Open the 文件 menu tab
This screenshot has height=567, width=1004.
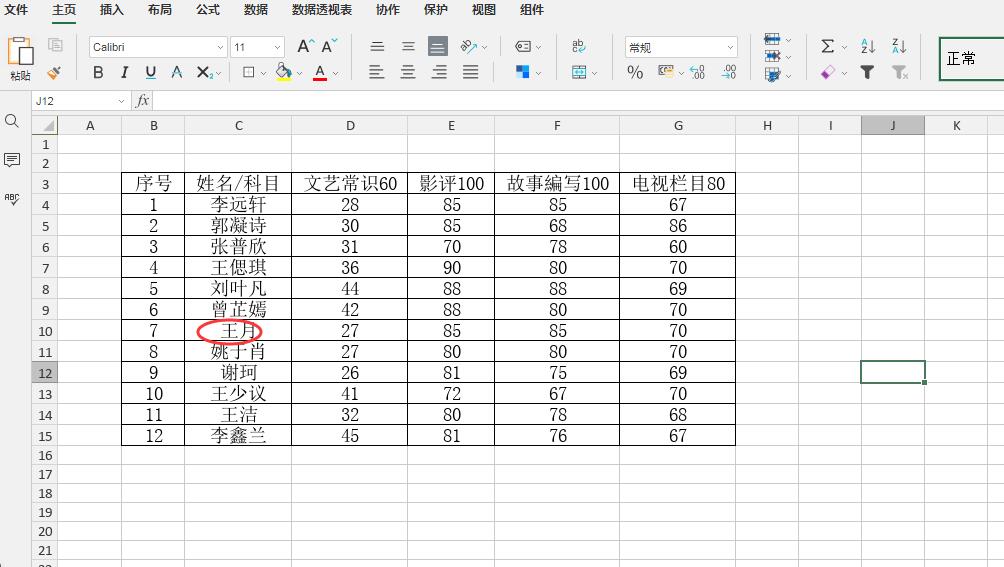[16, 10]
